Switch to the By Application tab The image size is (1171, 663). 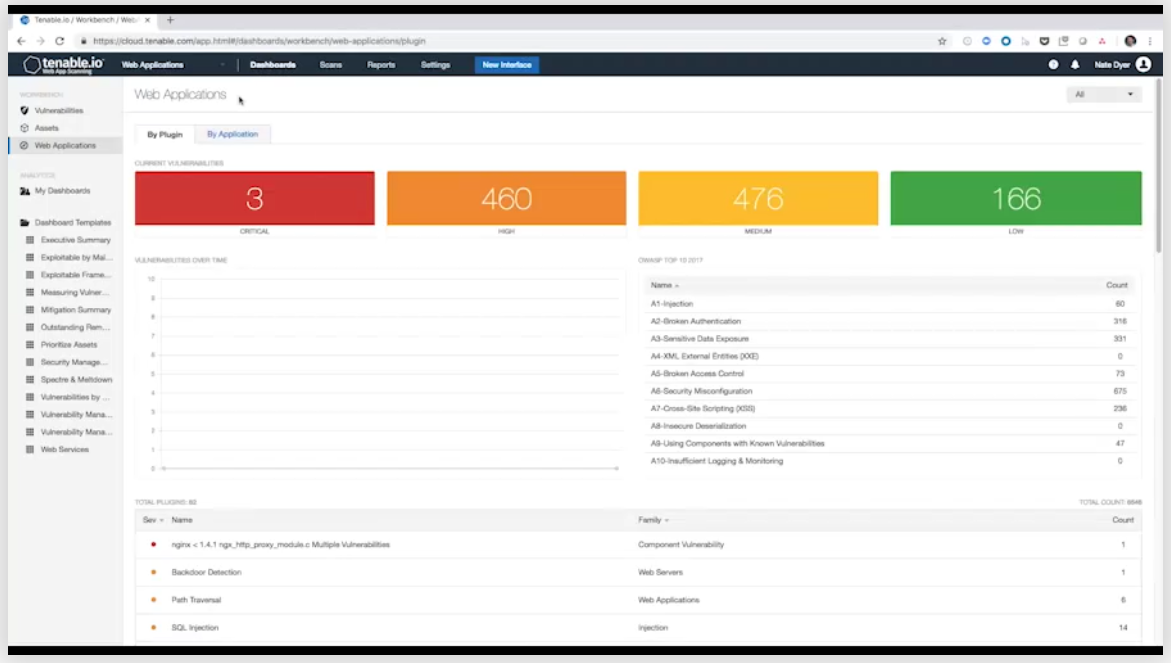232,134
